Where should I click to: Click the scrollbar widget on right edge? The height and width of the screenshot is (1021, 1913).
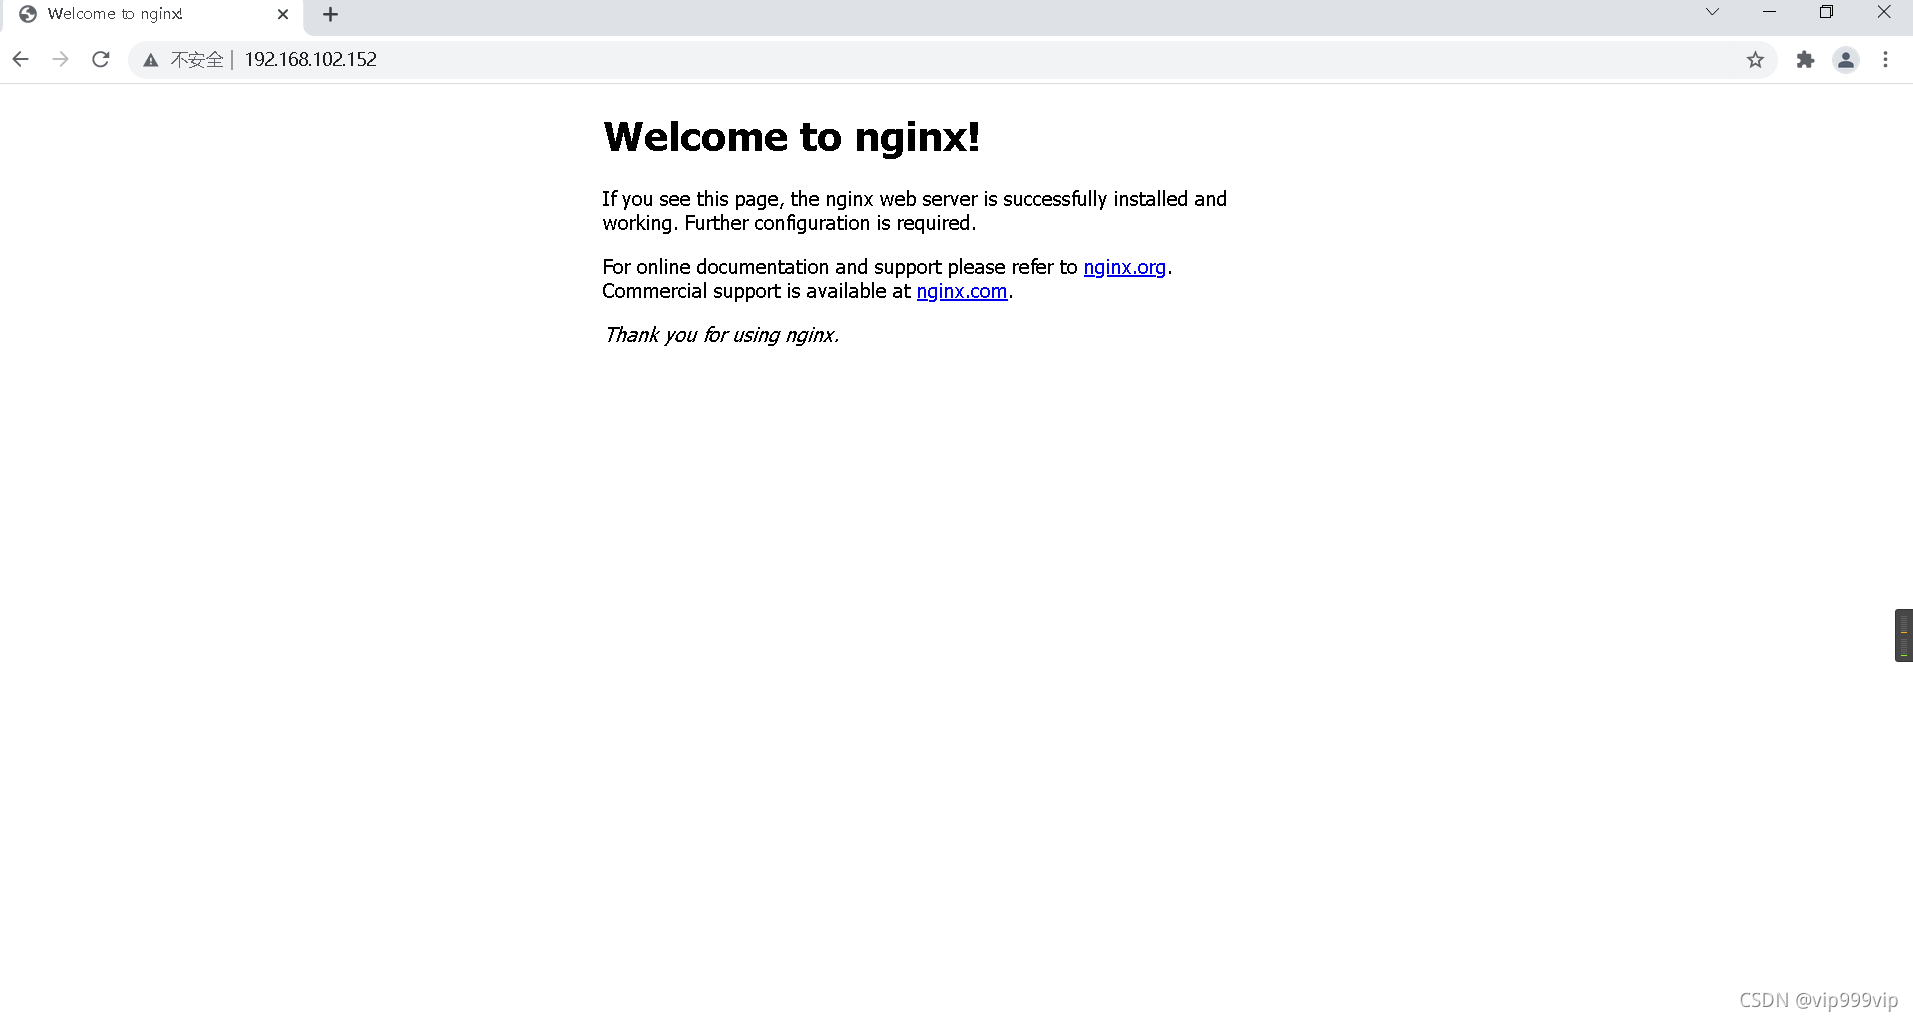(1902, 634)
